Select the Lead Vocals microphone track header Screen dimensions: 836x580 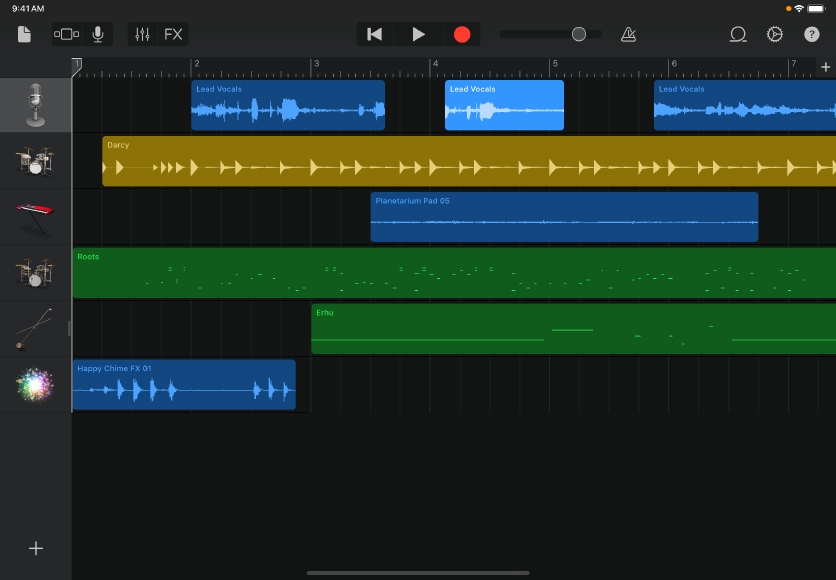click(36, 105)
